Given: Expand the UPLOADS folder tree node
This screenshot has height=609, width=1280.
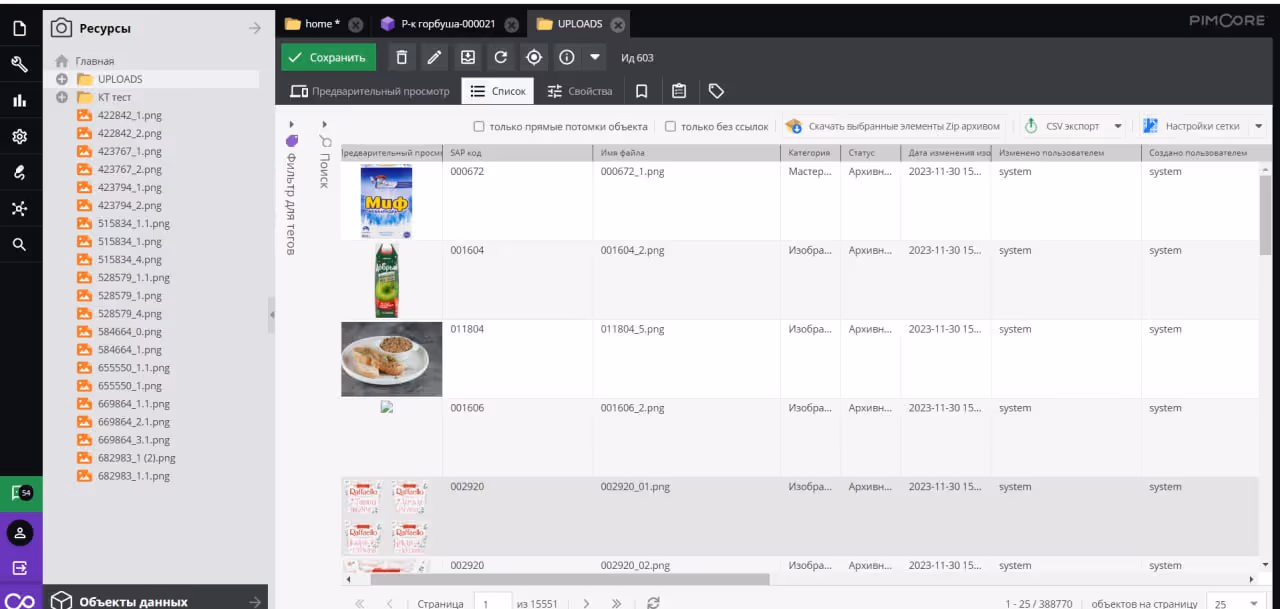Looking at the screenshot, I should coord(61,79).
